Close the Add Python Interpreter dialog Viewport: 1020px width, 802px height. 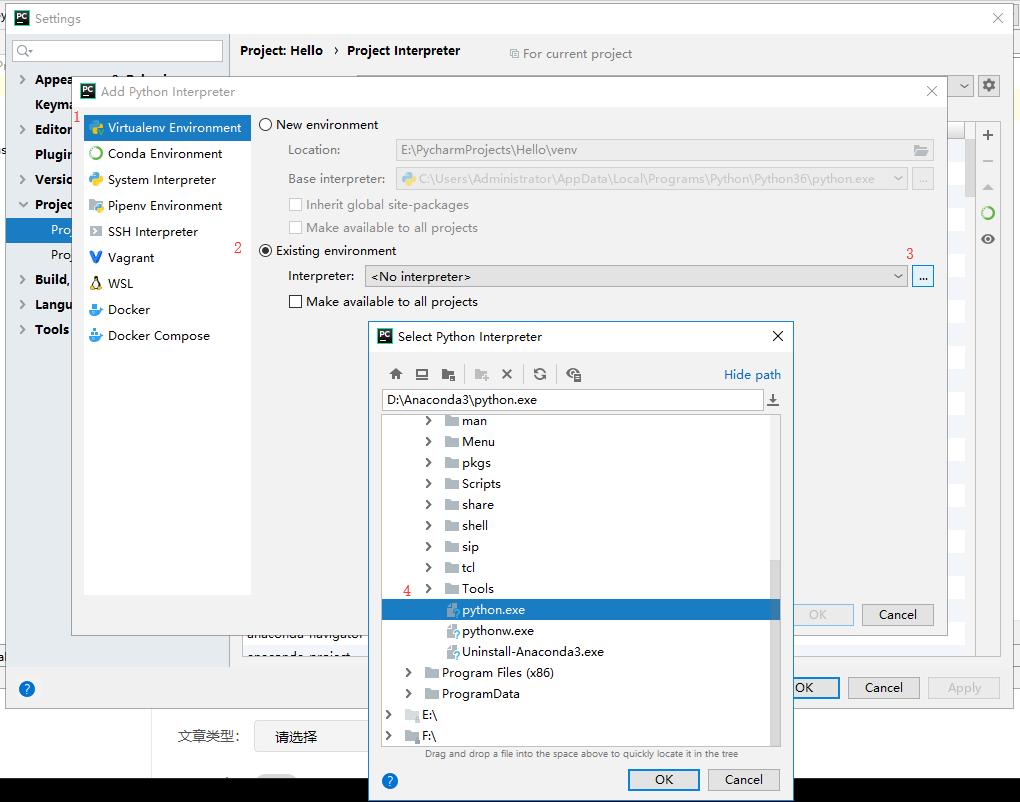932,92
